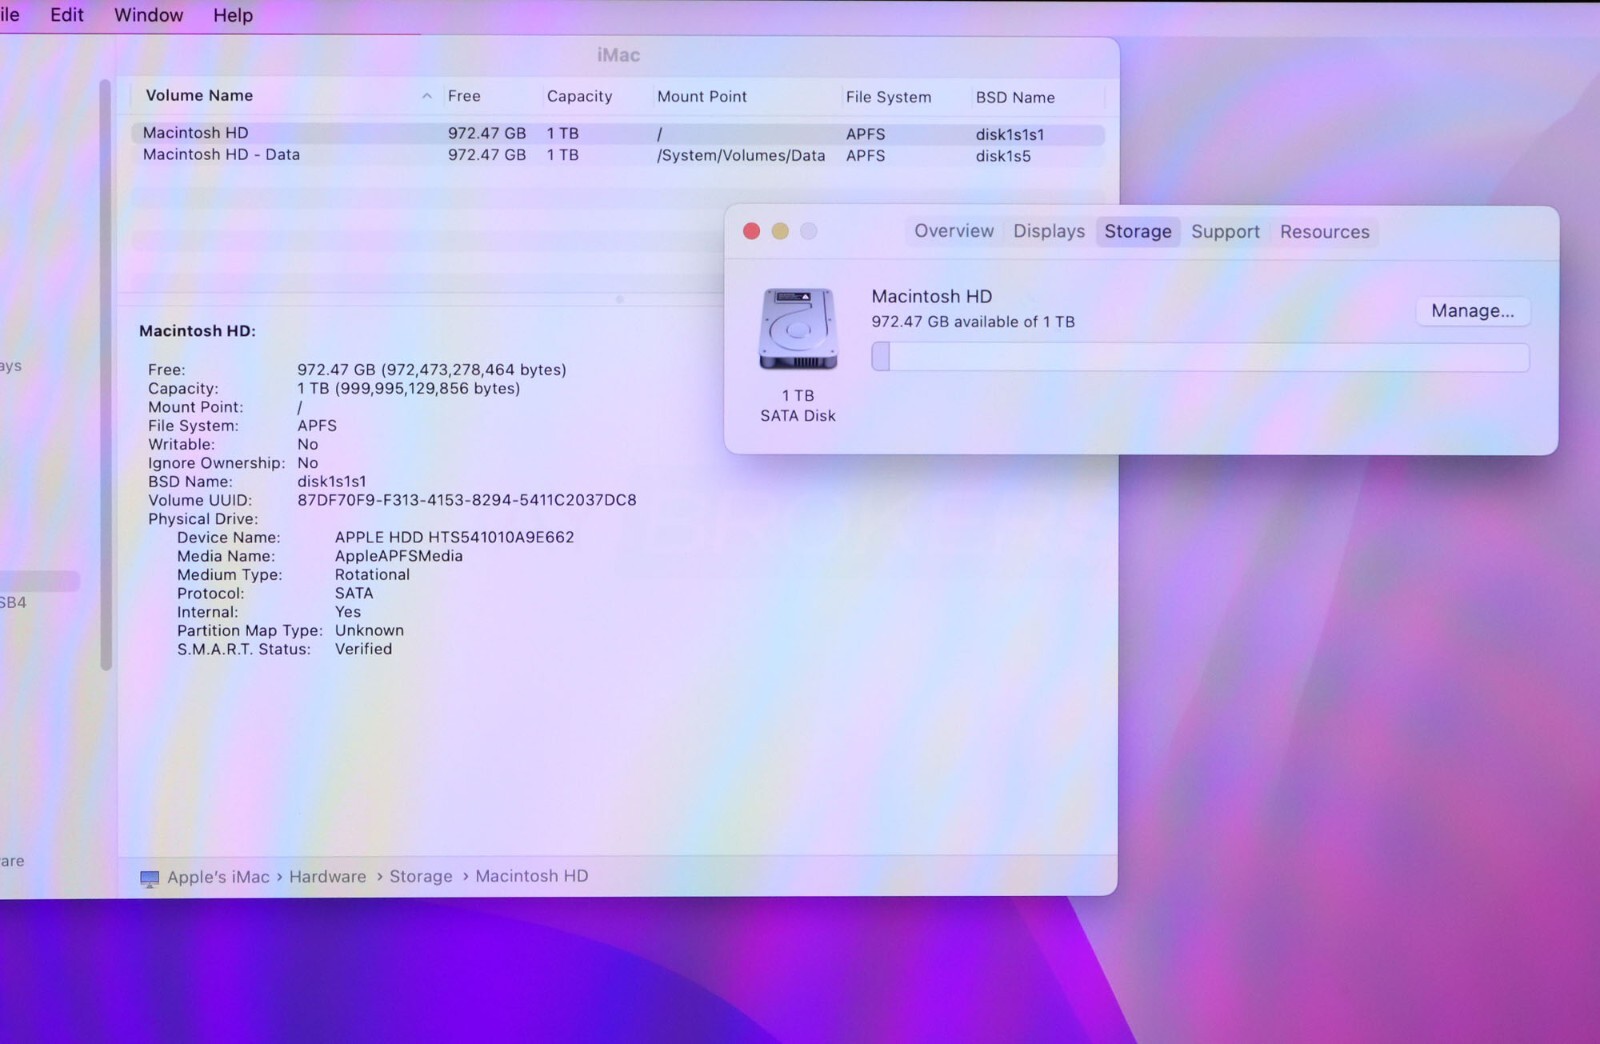Click Storage in the path bar
1600x1044 pixels.
tap(421, 876)
